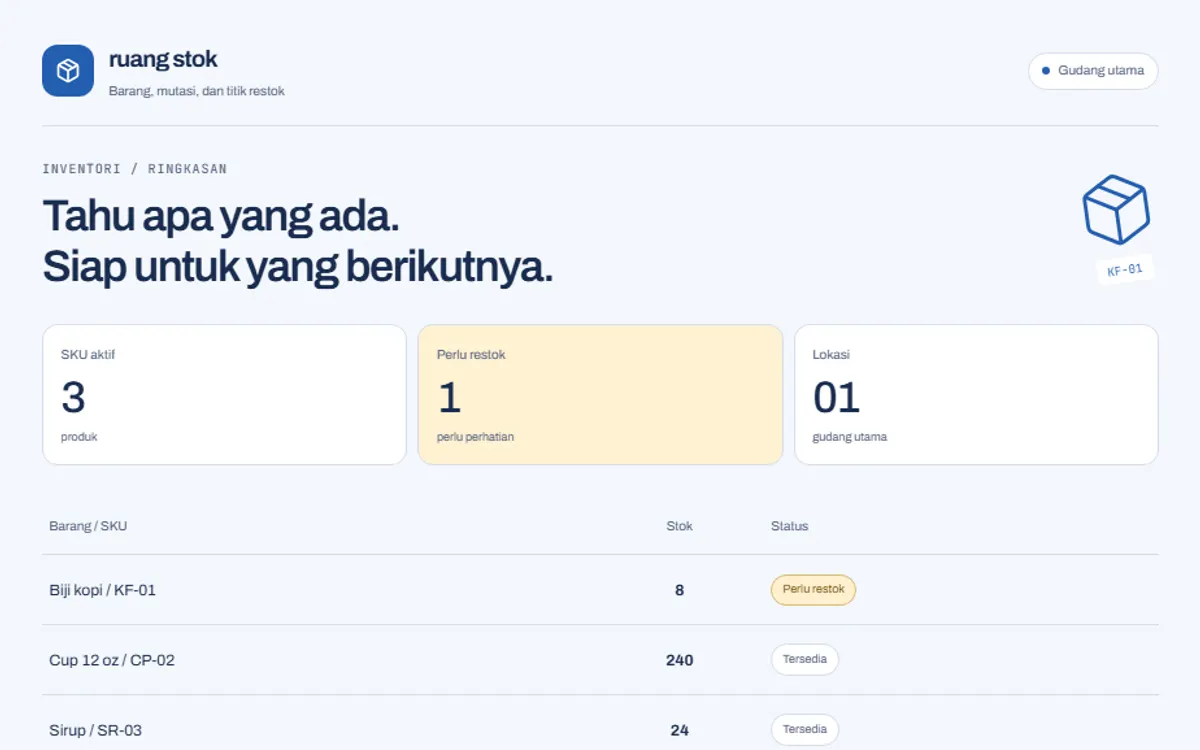
Task: Click the Tersedia badge for Sirup
Action: click(804, 730)
